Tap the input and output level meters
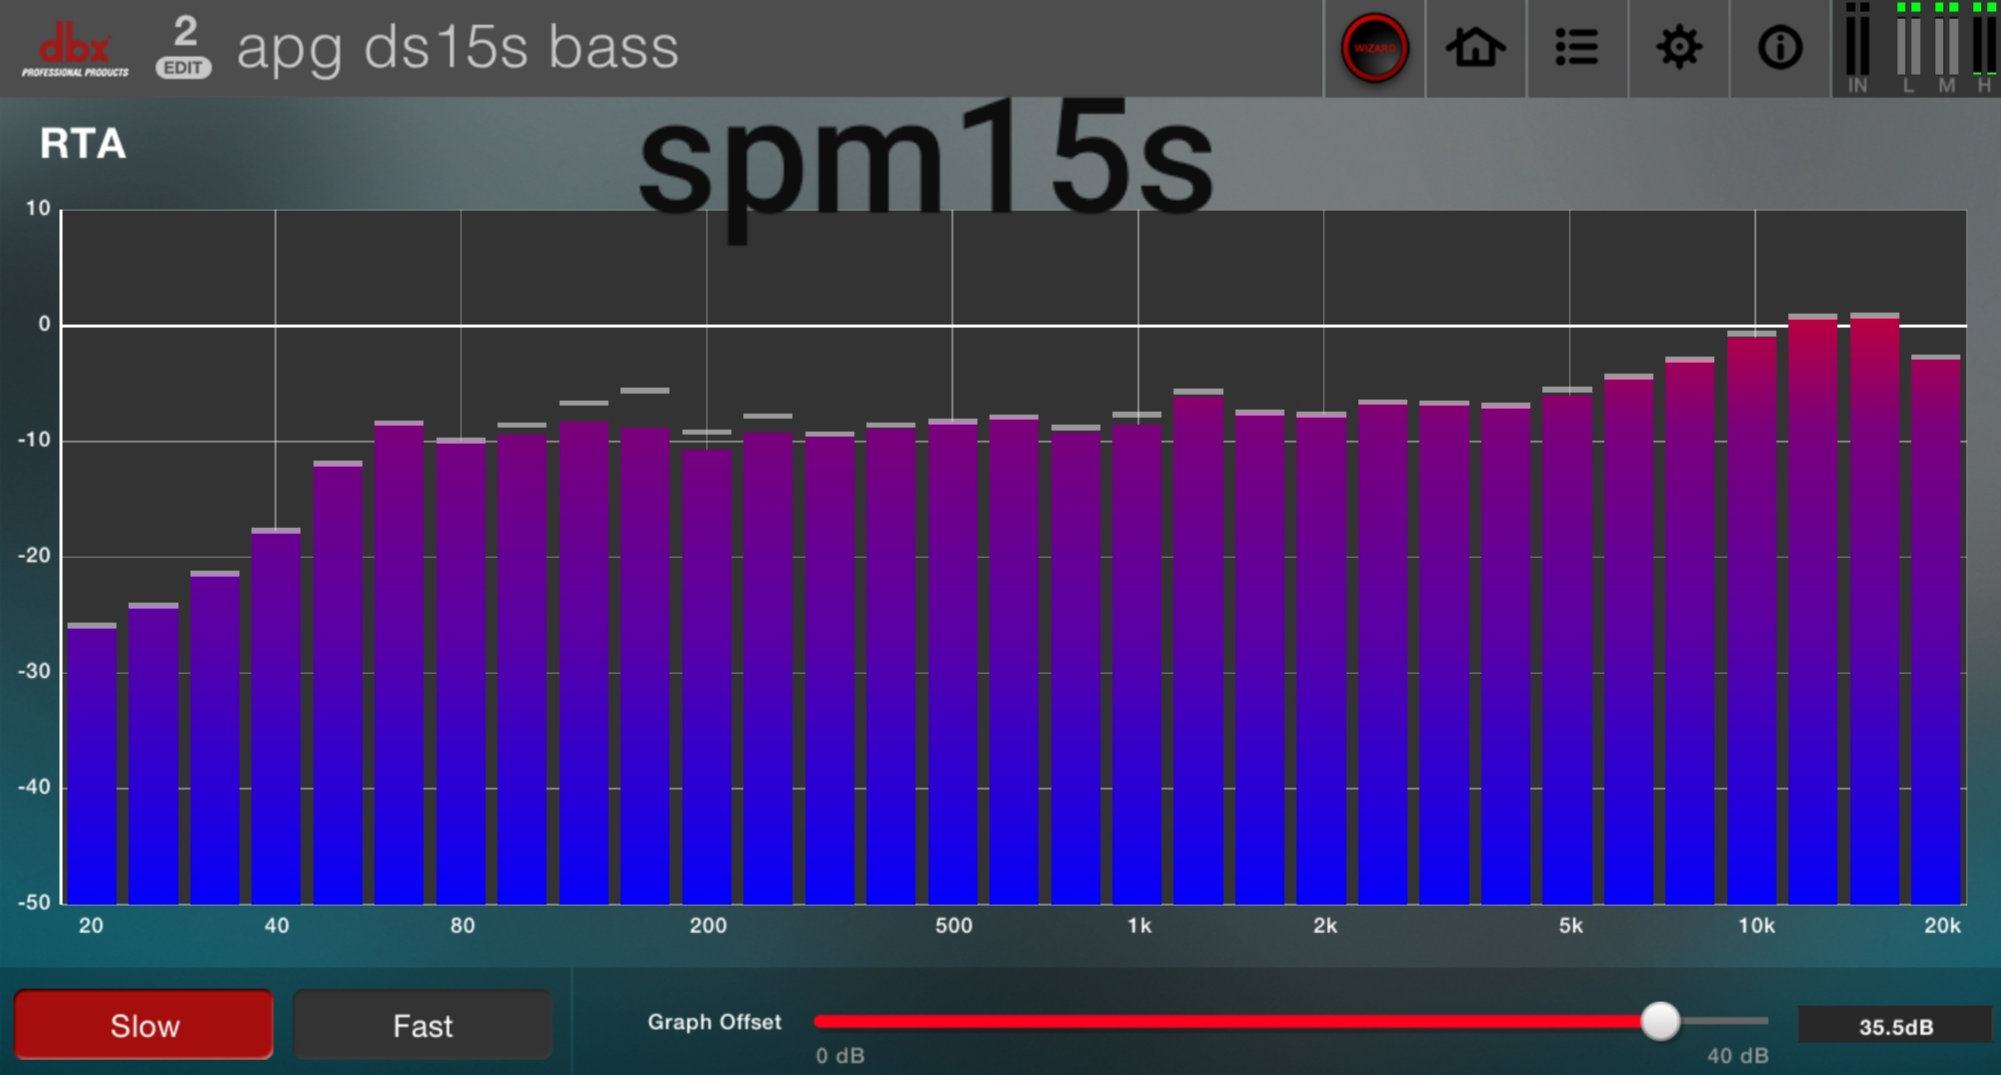The height and width of the screenshot is (1075, 2001). 1918,48
